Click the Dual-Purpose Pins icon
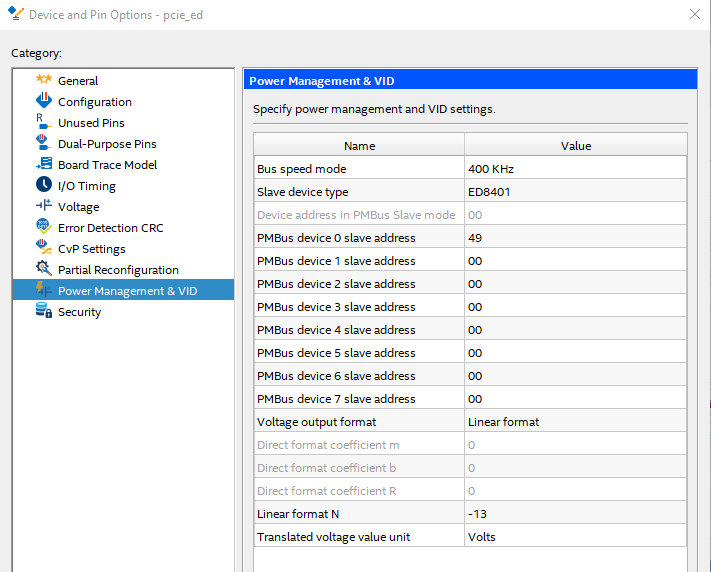The width and height of the screenshot is (711, 572). (x=43, y=143)
